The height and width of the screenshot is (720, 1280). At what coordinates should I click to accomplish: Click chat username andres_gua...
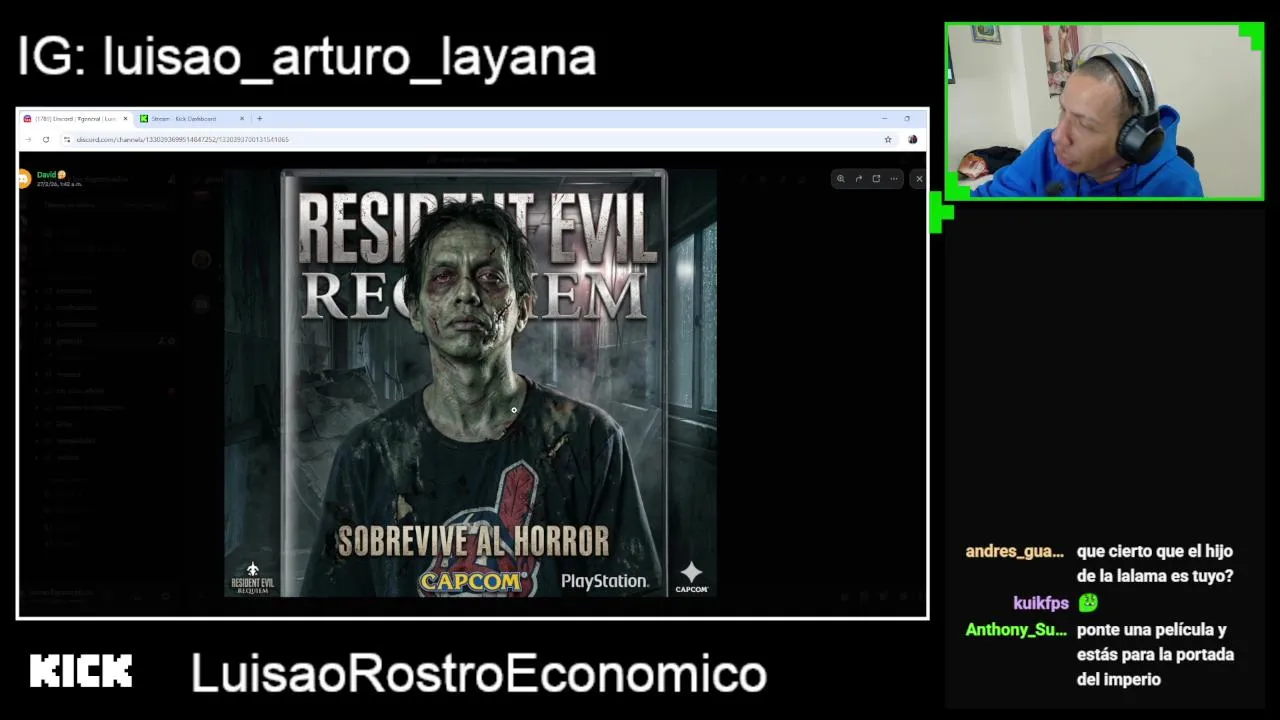click(x=1015, y=551)
